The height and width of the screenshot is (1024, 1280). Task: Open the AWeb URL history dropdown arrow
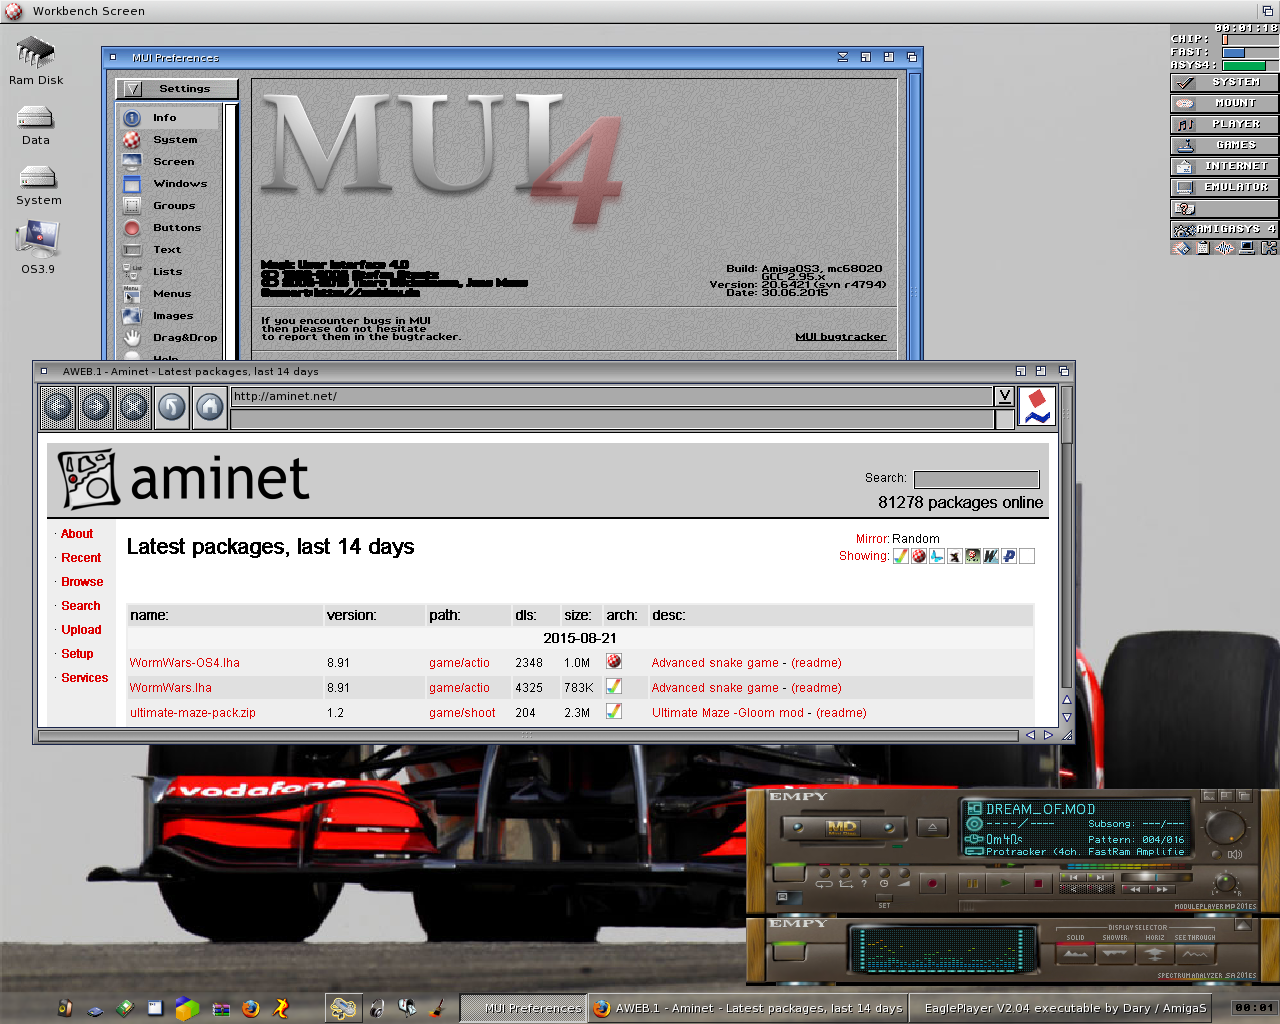click(x=1004, y=396)
